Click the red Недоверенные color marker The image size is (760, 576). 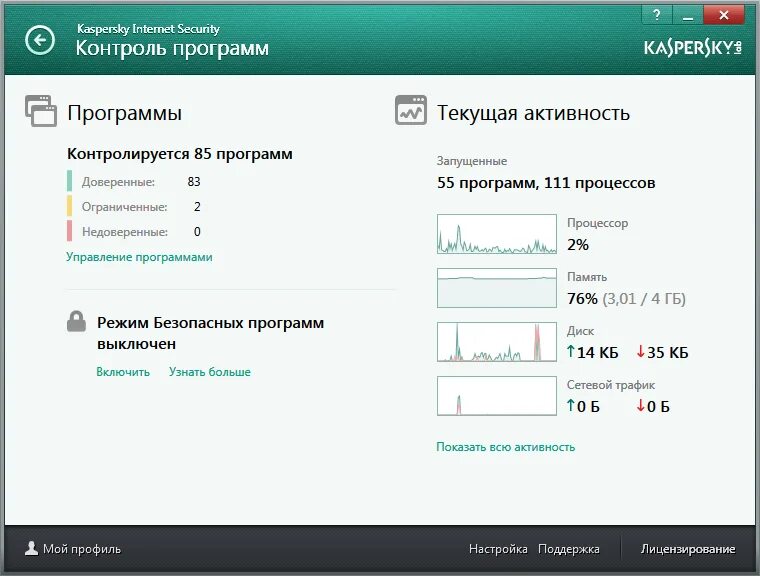coord(69,231)
